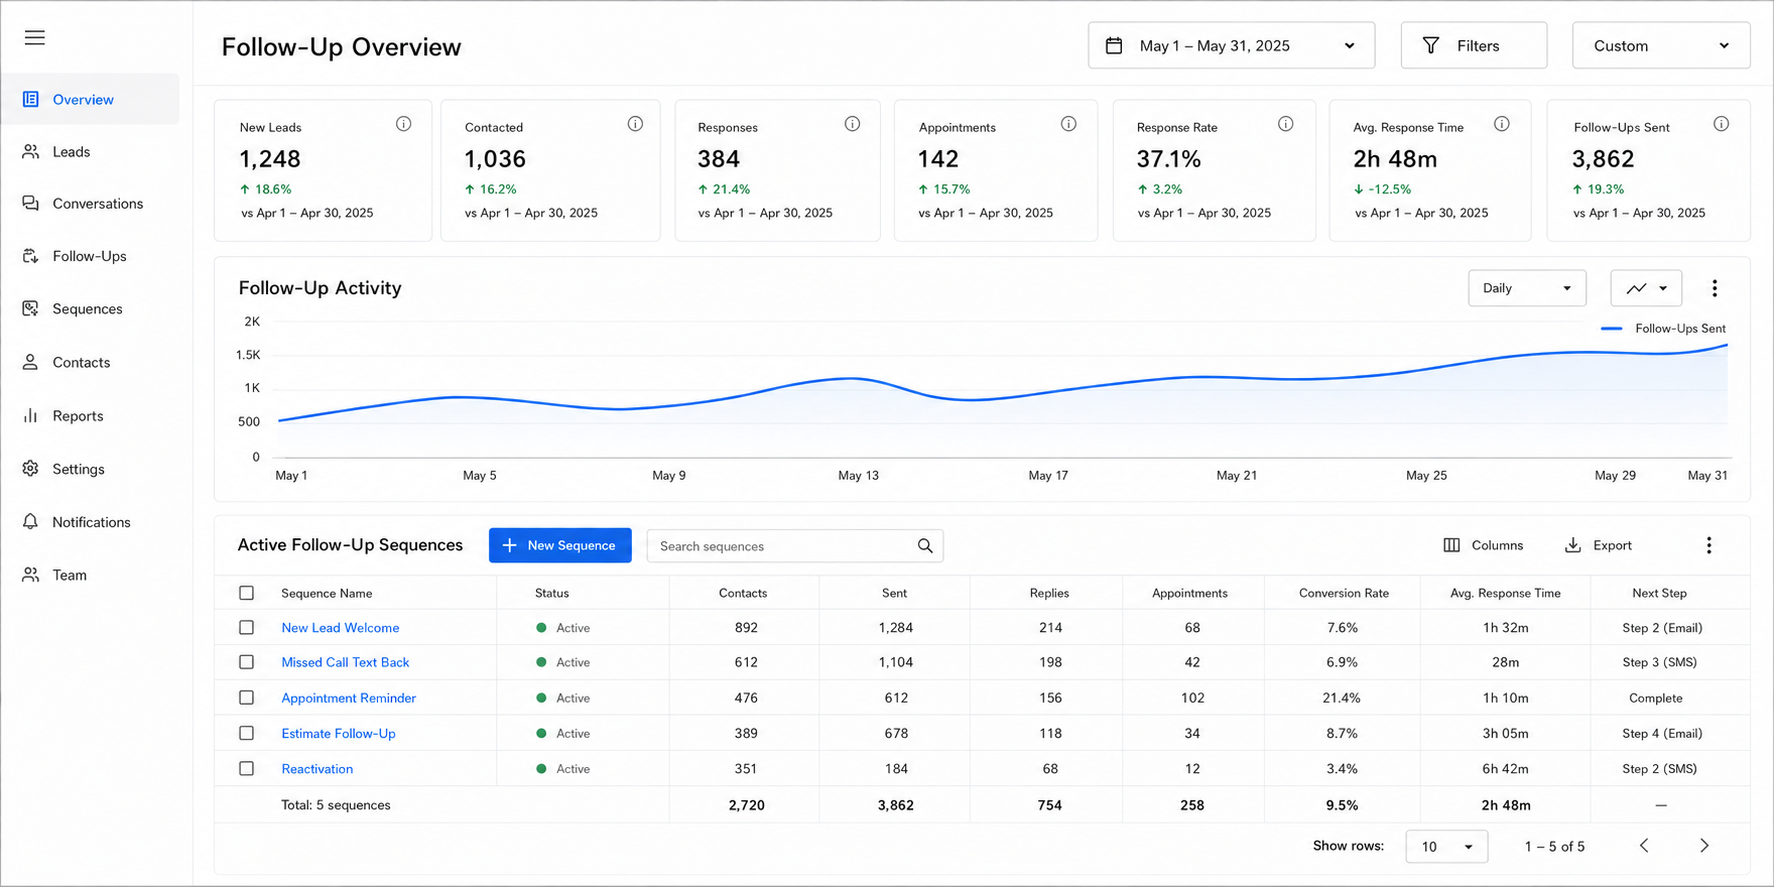Expand the Custom dropdown
This screenshot has height=887, width=1774.
pyautogui.click(x=1661, y=46)
